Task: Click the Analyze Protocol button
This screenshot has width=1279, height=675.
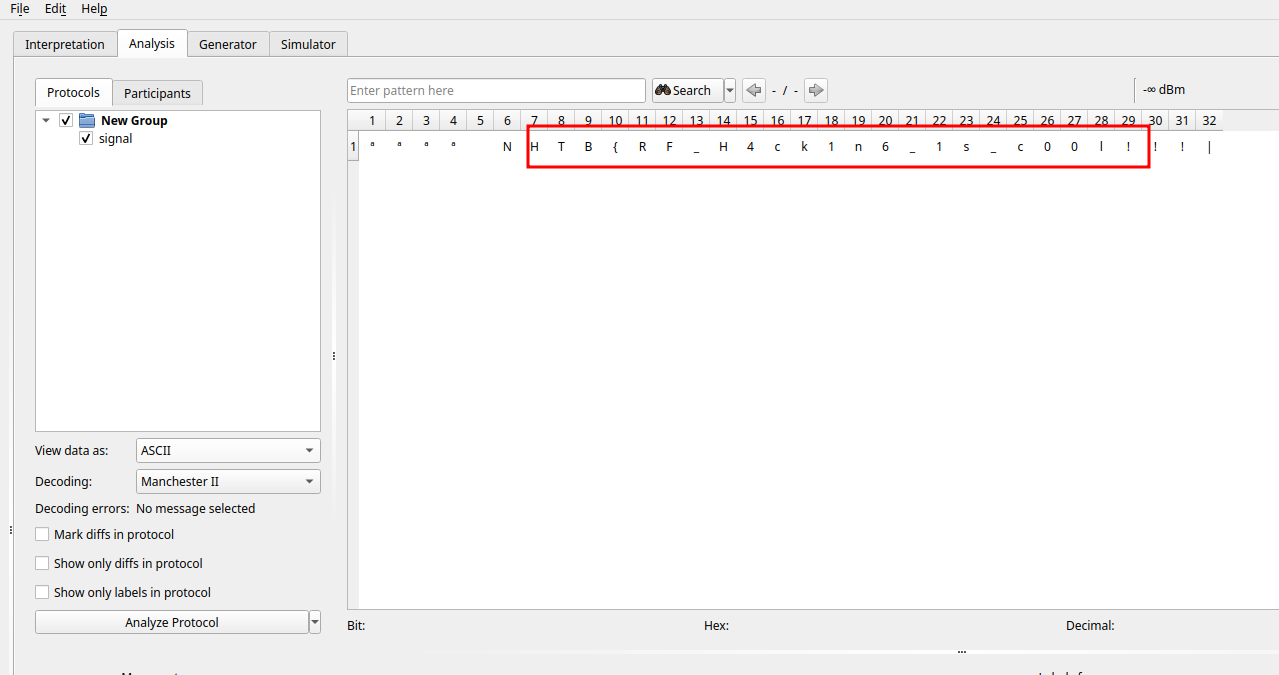Action: [x=171, y=622]
